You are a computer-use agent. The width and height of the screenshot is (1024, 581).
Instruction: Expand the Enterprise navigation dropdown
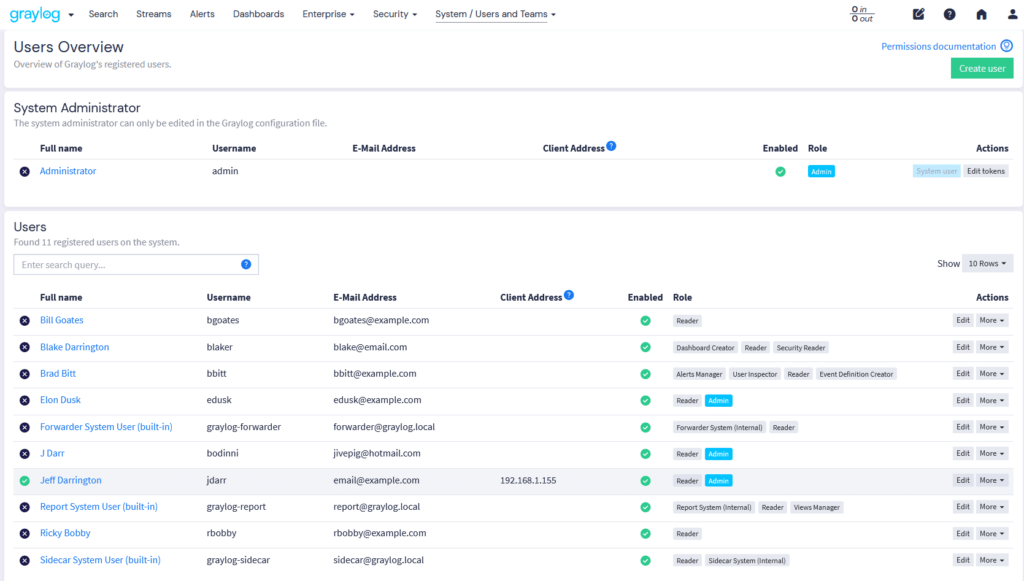330,14
